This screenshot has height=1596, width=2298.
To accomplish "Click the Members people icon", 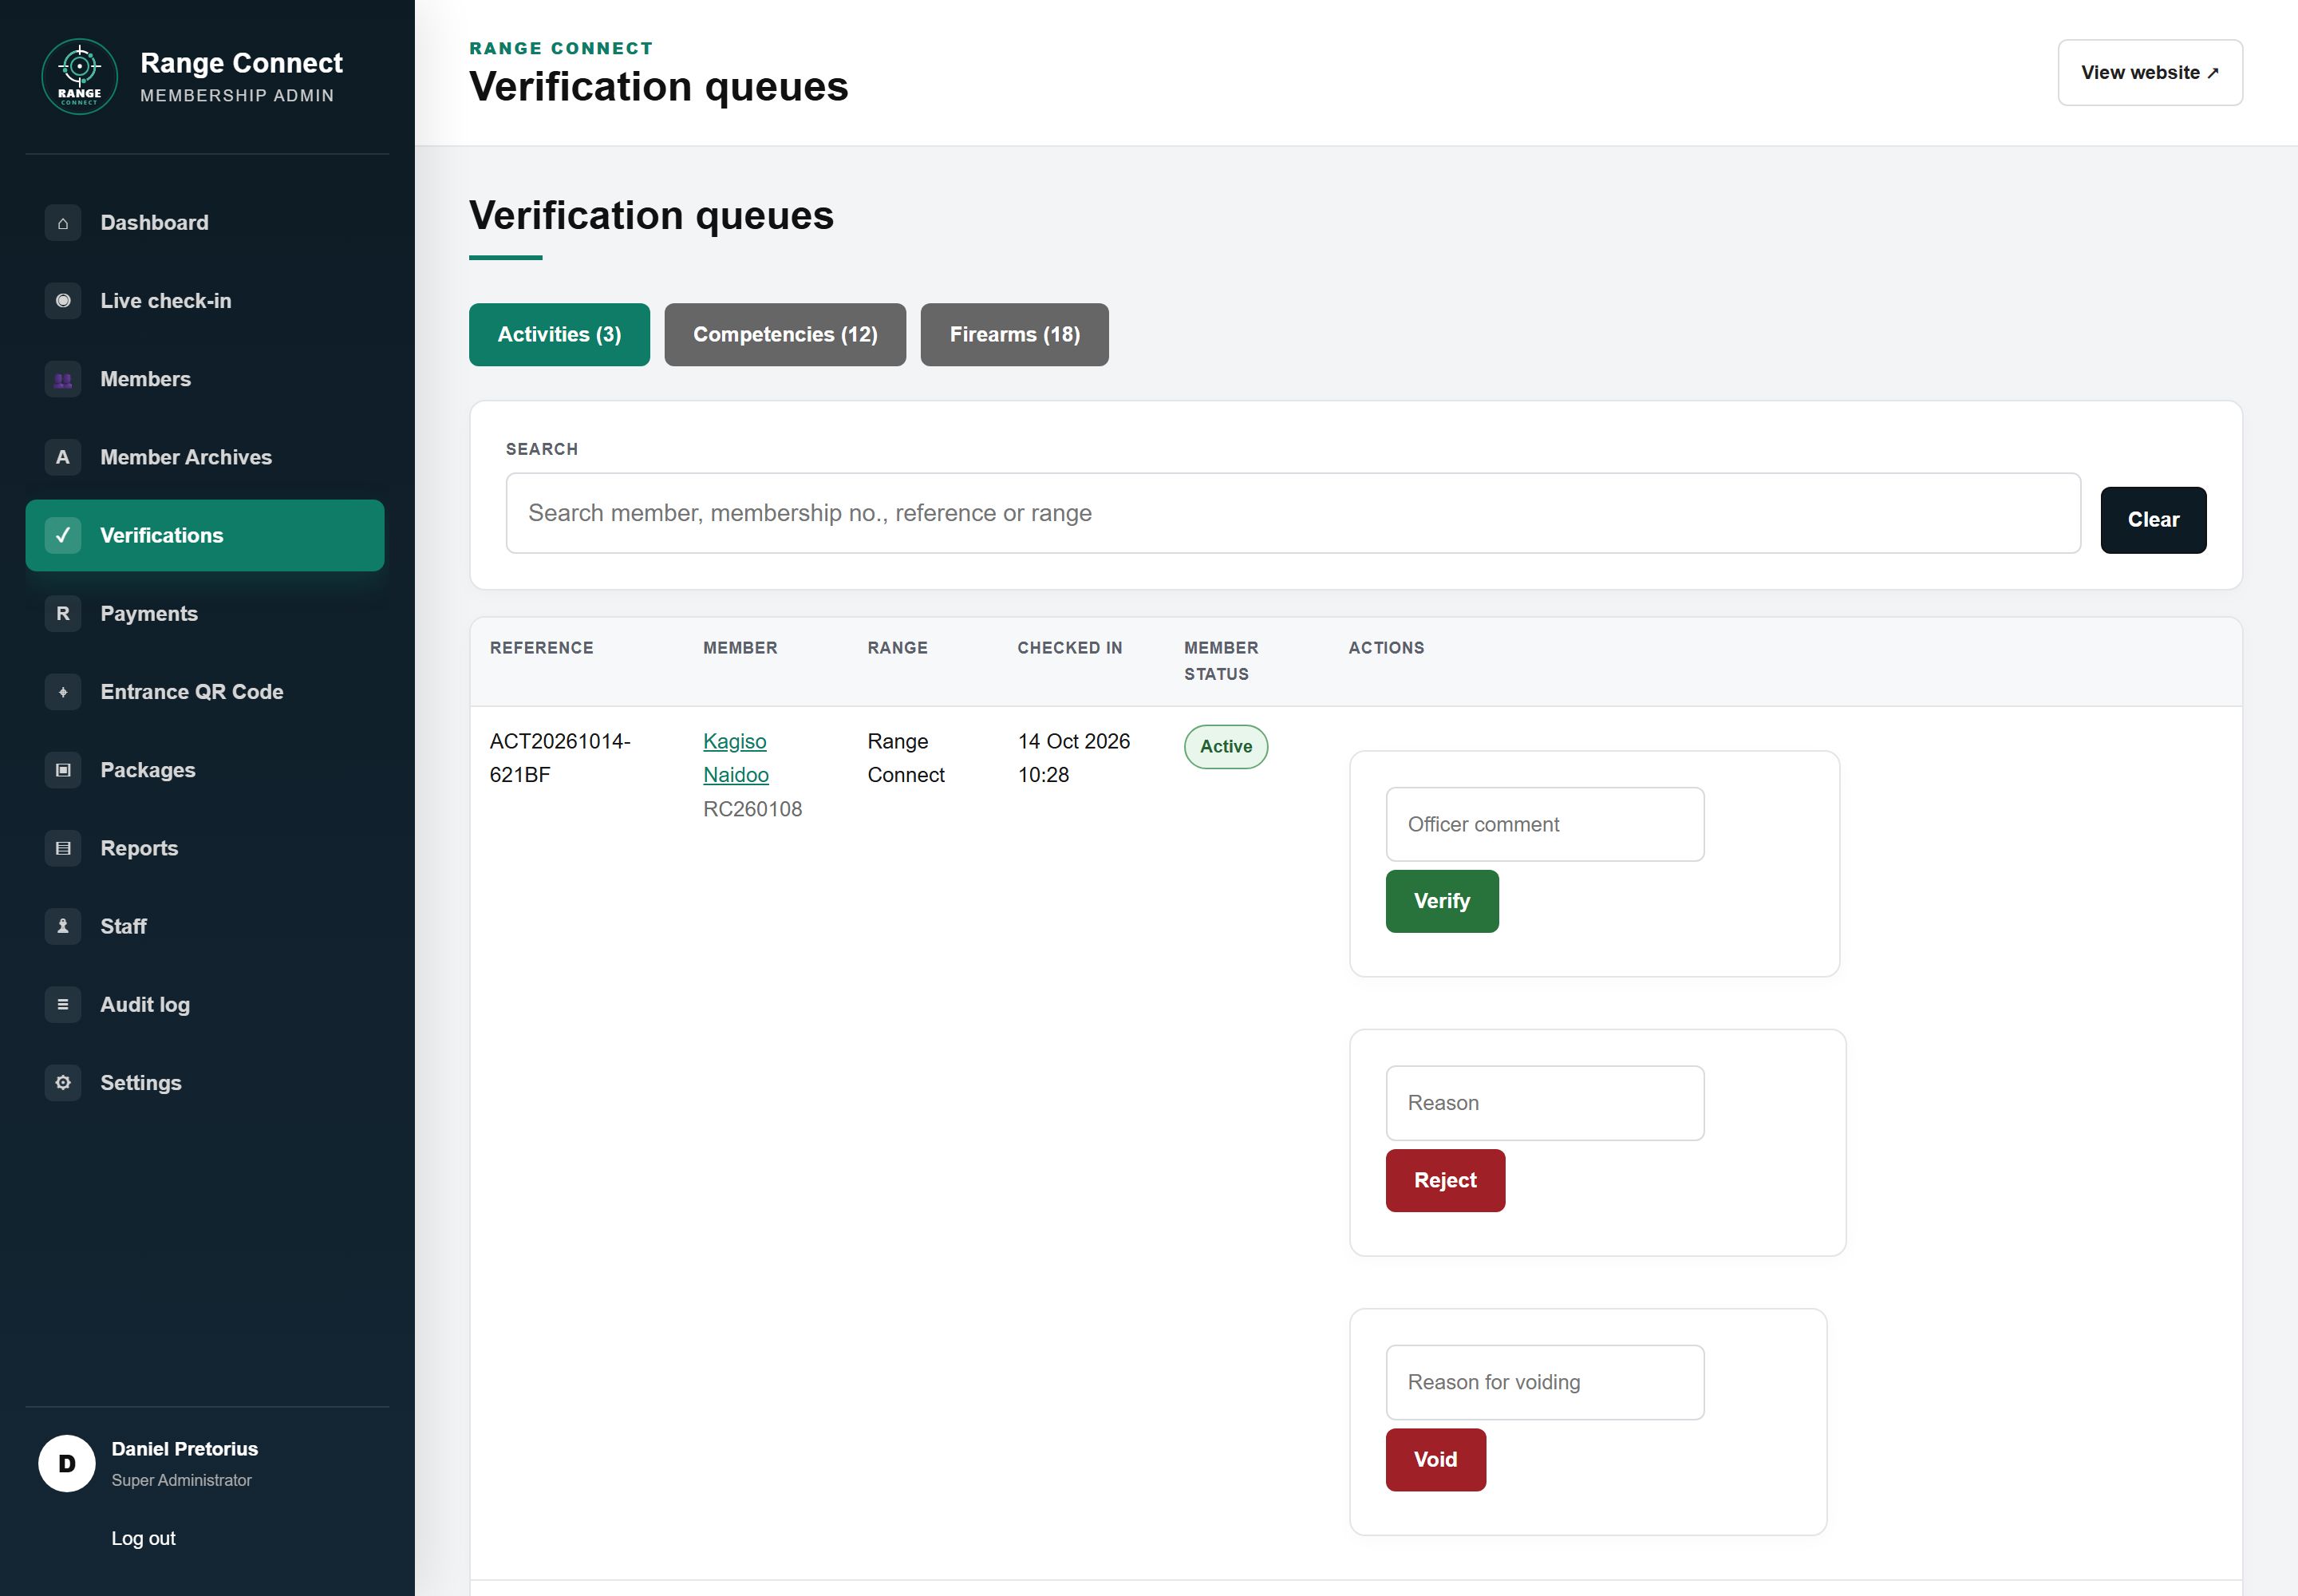I will point(63,379).
